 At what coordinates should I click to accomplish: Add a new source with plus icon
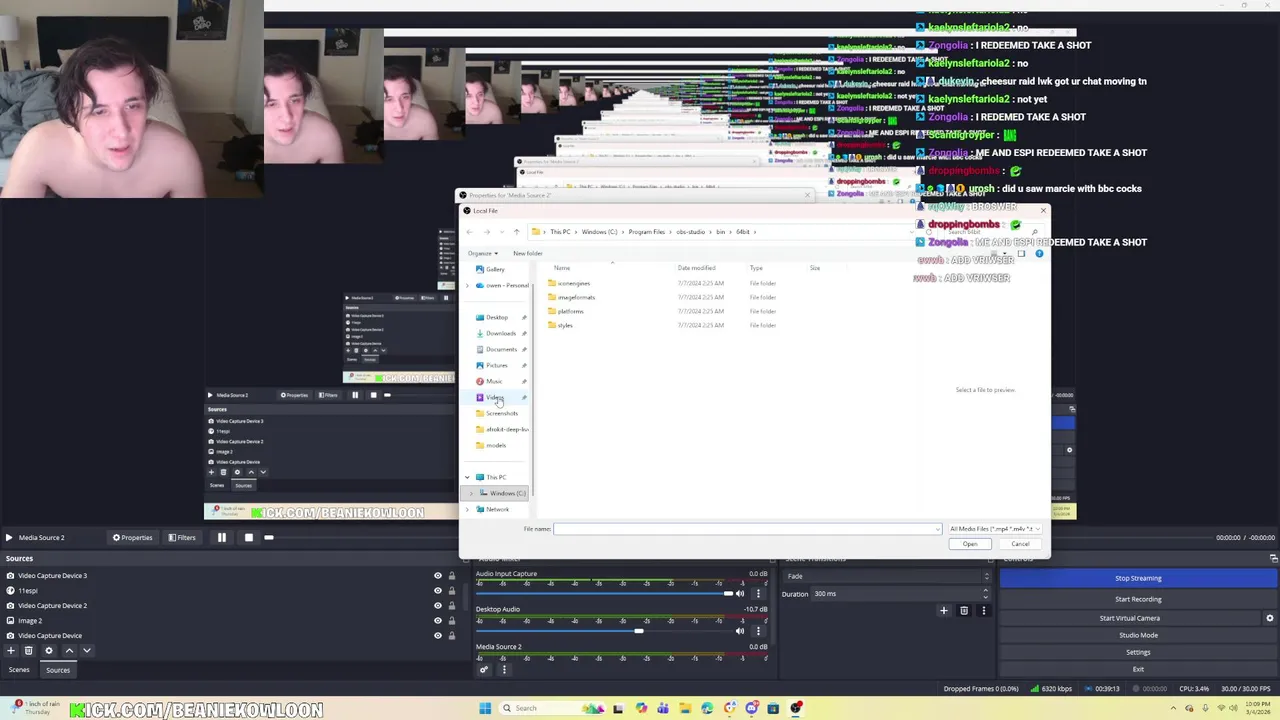click(11, 650)
